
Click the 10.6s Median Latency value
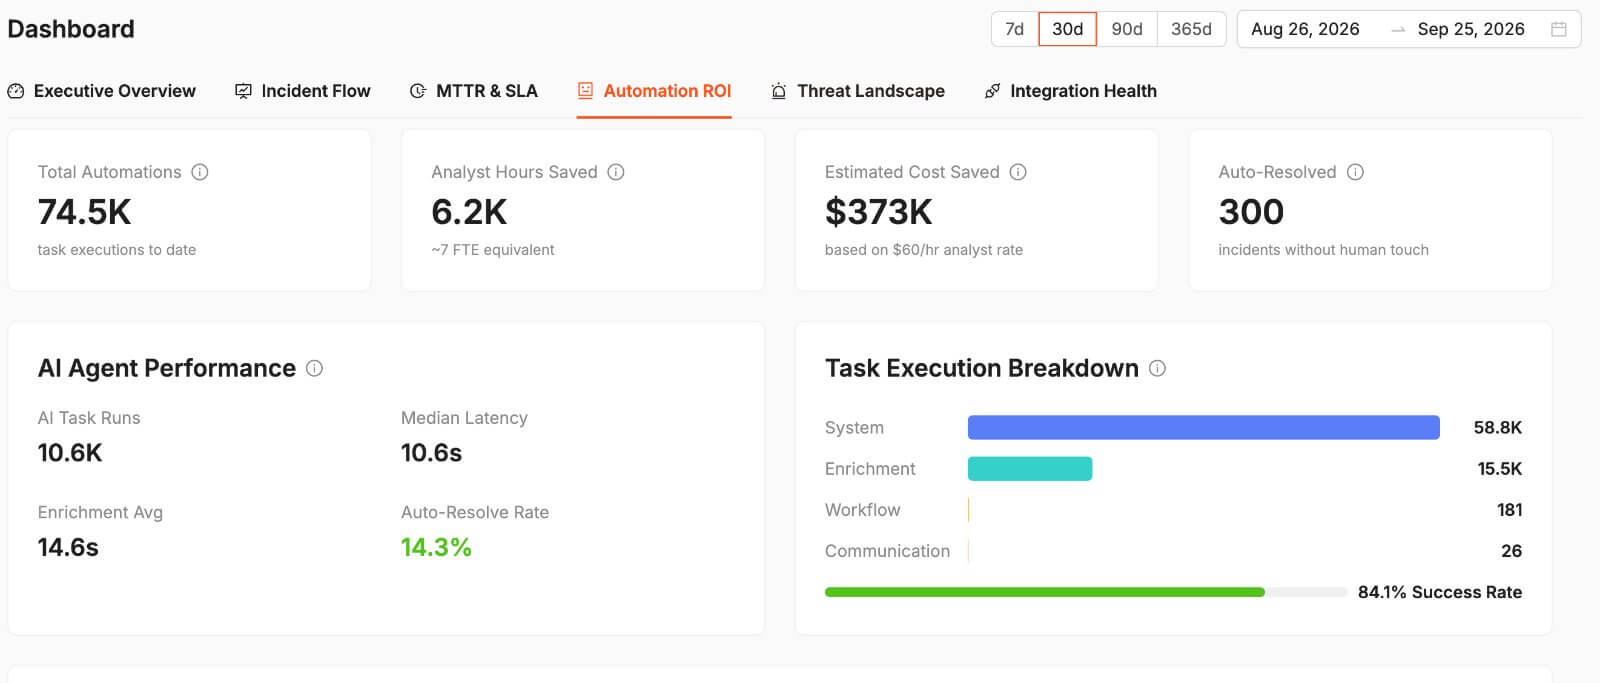pos(431,453)
